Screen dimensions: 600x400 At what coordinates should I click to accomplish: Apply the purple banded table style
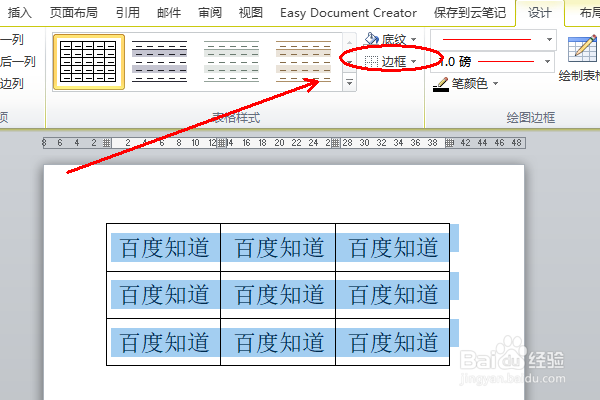tap(160, 62)
